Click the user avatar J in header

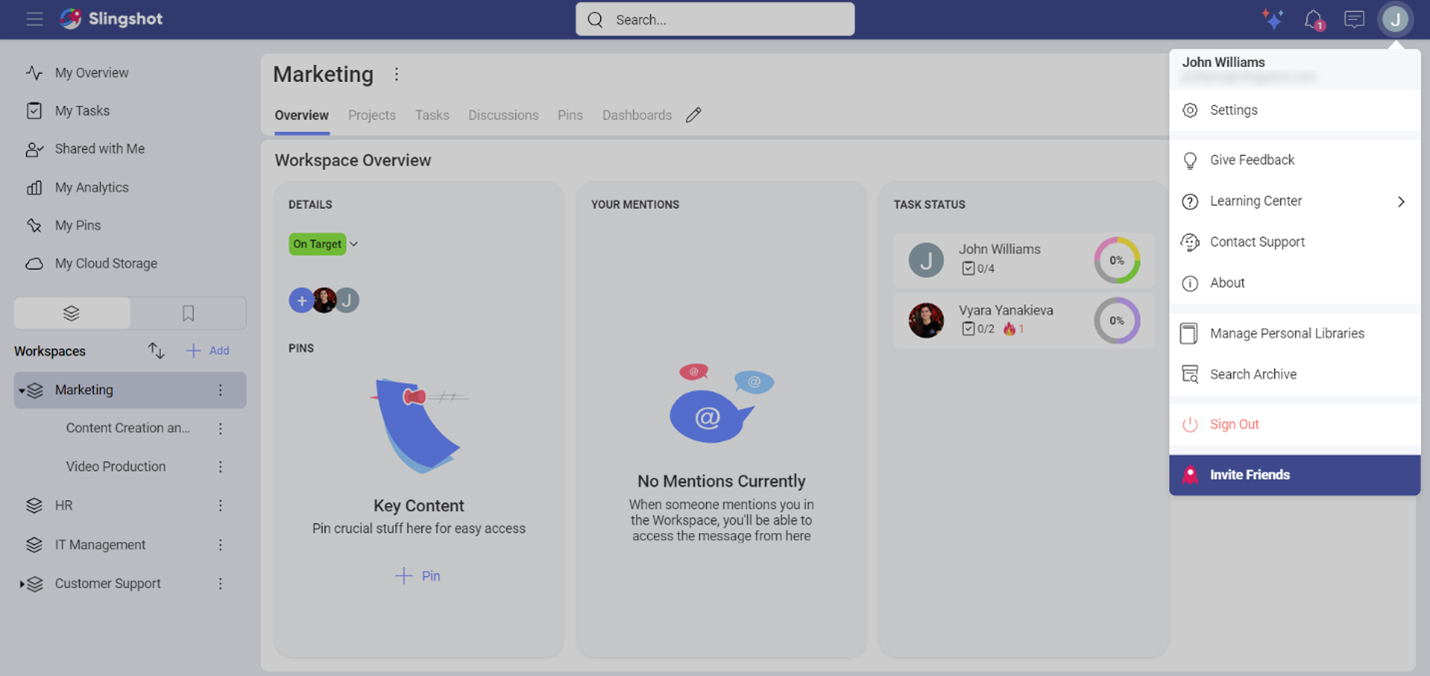point(1395,19)
